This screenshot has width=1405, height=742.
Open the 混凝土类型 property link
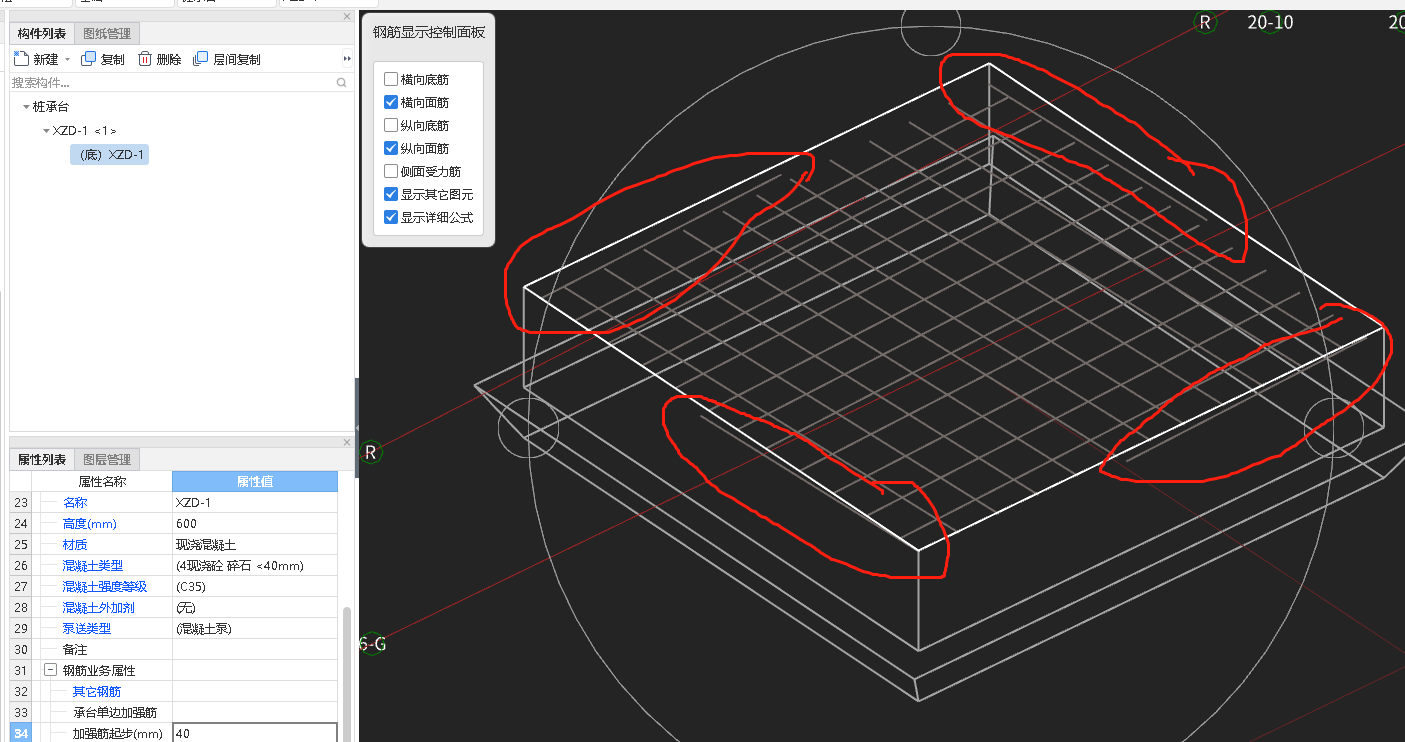(x=95, y=565)
